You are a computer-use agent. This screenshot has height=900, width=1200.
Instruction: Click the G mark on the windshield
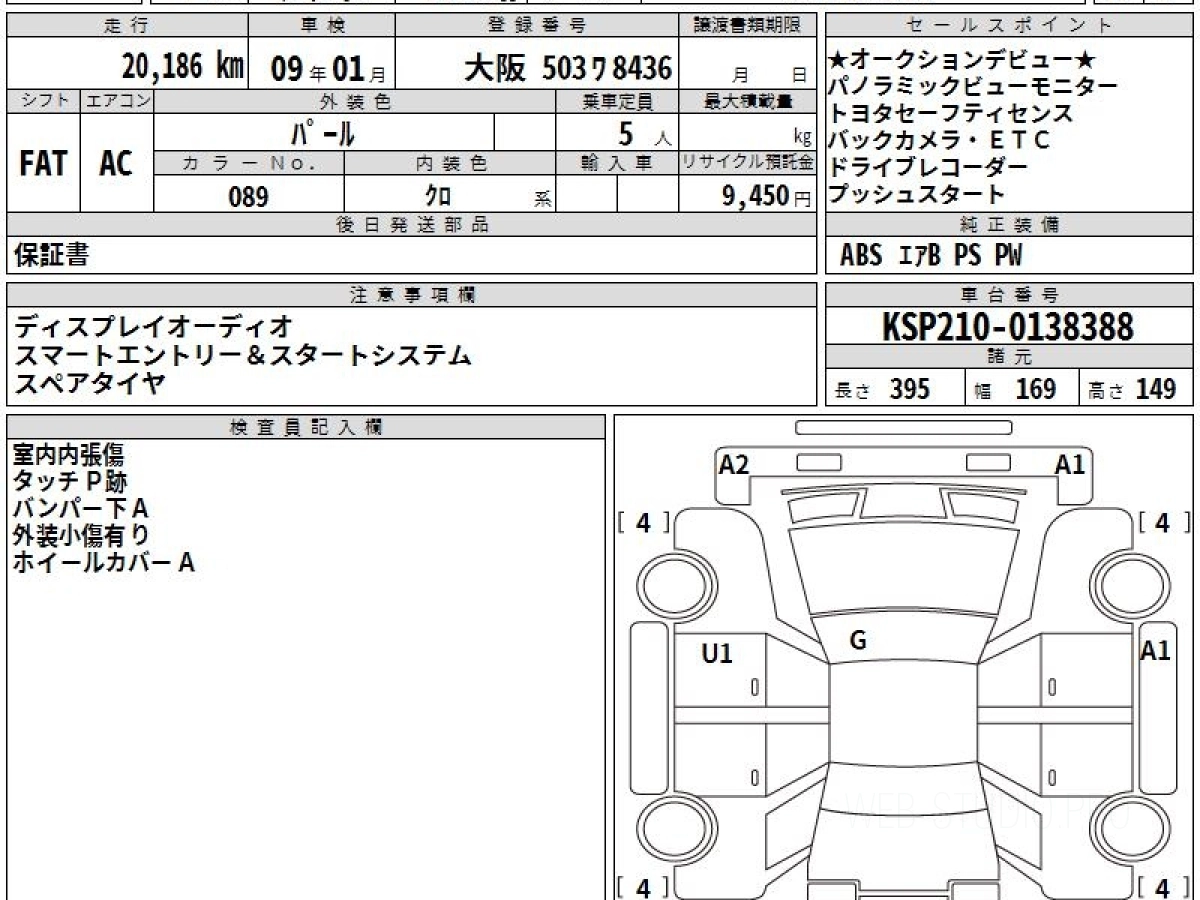857,641
